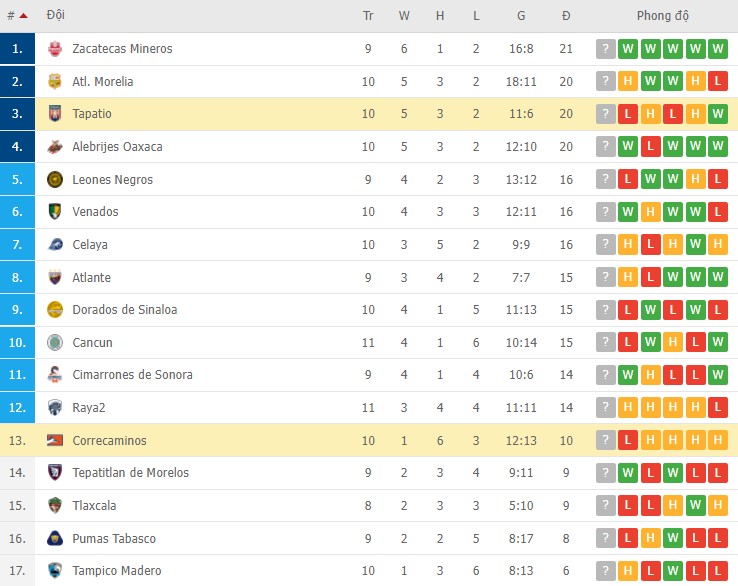Open the Correcaminos team page link
Image resolution: width=738 pixels, height=586 pixels.
[109, 441]
